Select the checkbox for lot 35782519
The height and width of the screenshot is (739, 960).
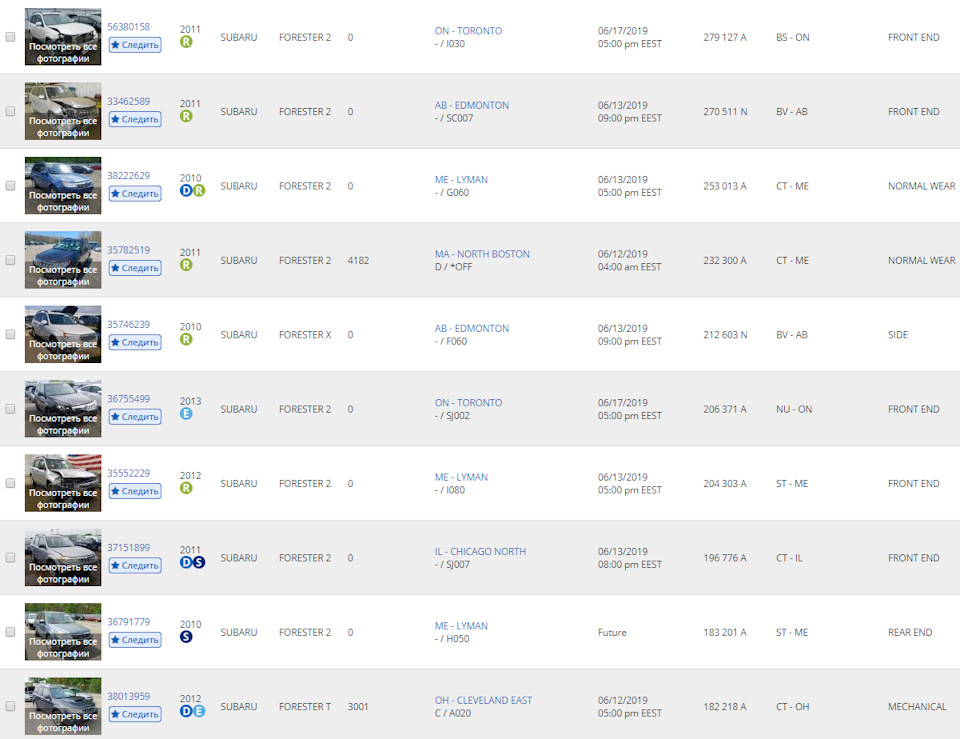(10, 260)
